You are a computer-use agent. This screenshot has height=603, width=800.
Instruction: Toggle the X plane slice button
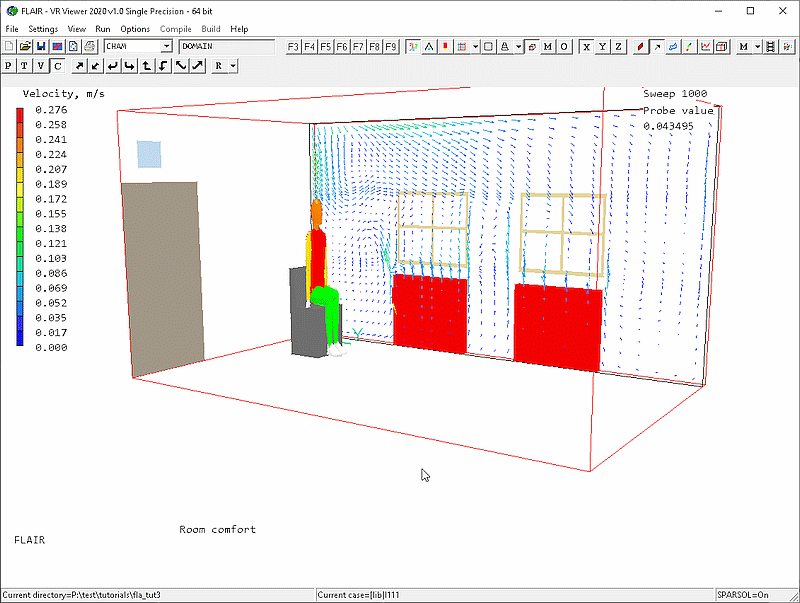pos(587,46)
